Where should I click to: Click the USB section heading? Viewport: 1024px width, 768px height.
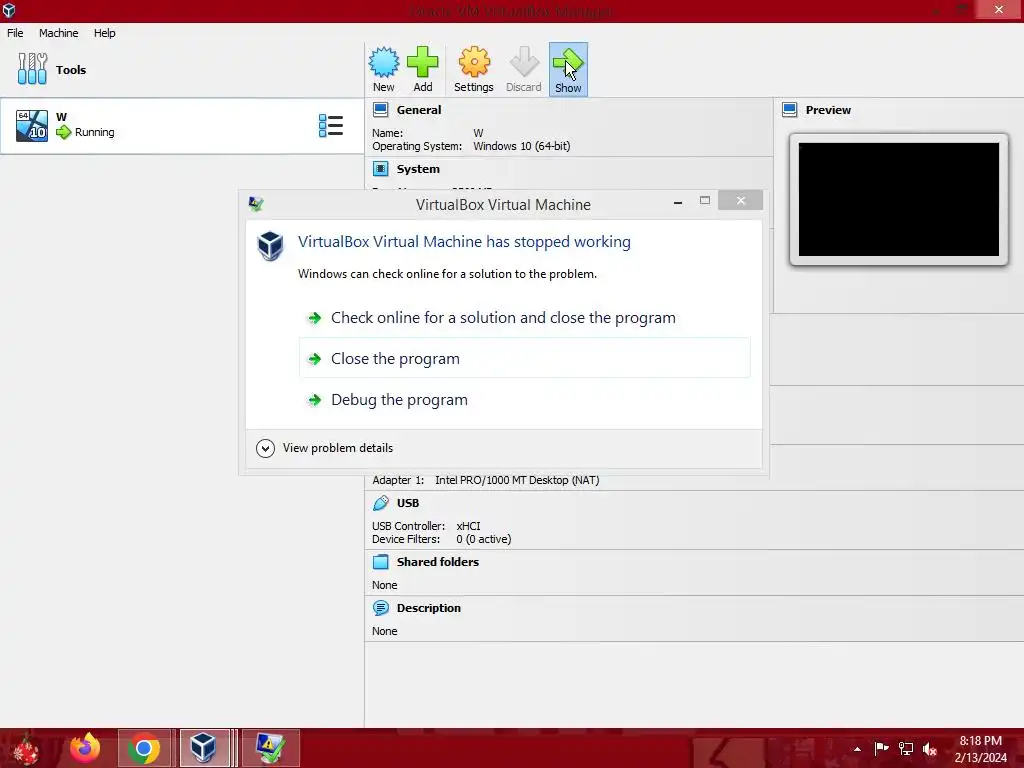pos(408,503)
